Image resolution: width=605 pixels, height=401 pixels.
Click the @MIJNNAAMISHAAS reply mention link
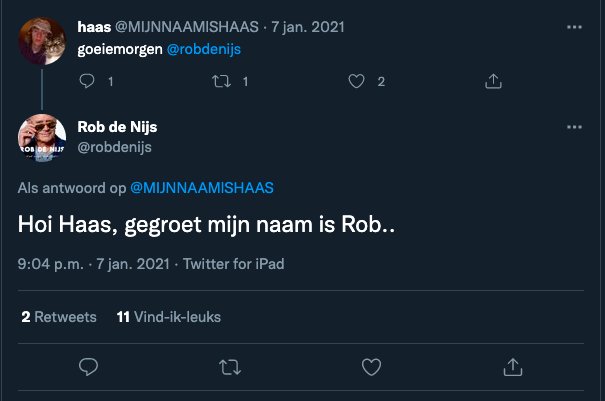(202, 187)
